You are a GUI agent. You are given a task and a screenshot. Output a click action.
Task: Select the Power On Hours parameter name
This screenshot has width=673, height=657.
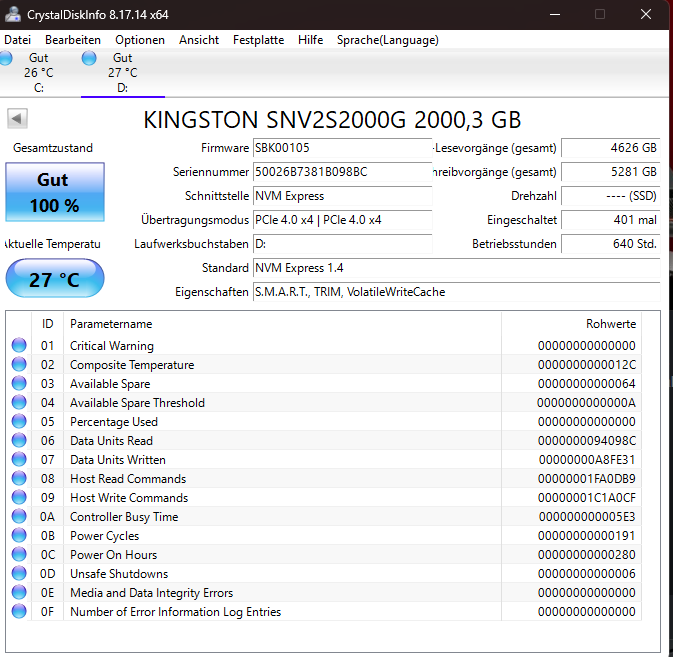(x=114, y=555)
